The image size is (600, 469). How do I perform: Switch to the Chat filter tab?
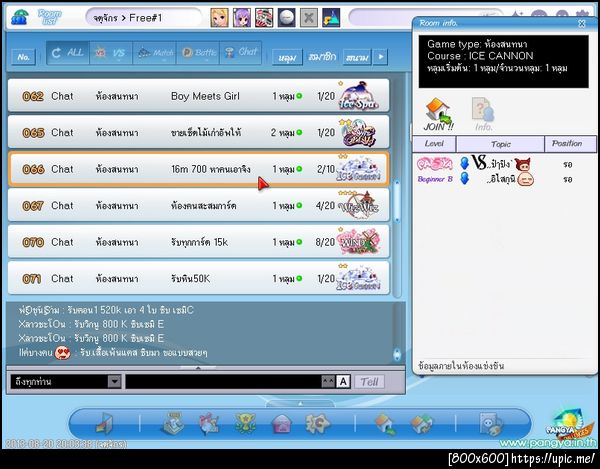pyautogui.click(x=241, y=52)
